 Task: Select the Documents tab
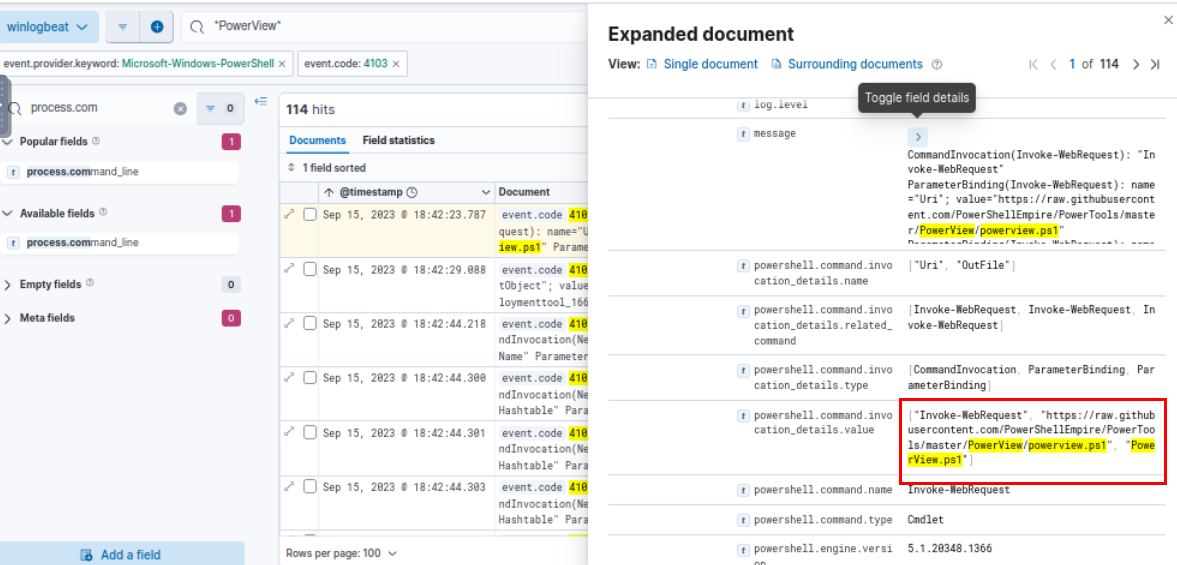pyautogui.click(x=317, y=140)
